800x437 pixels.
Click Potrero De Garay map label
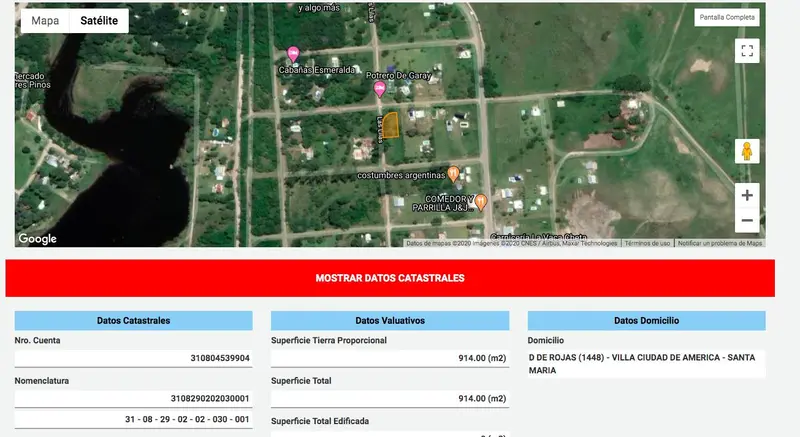(398, 75)
